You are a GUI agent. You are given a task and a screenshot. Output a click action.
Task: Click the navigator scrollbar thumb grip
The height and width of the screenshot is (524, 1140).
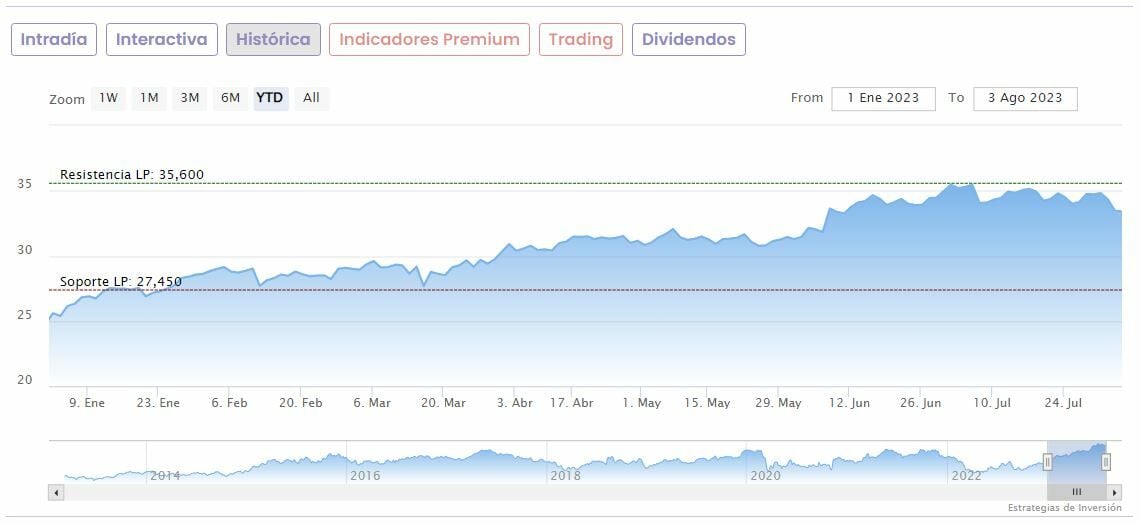1077,492
